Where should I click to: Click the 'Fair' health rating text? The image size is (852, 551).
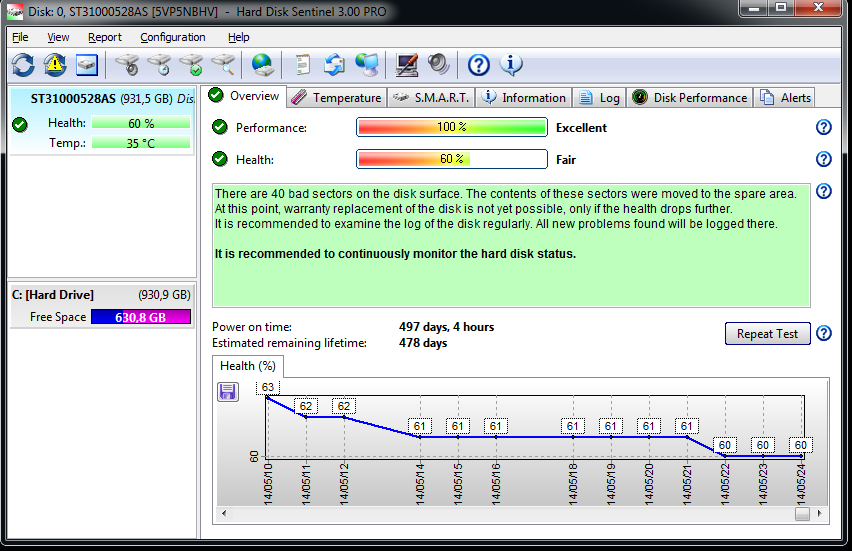(566, 160)
